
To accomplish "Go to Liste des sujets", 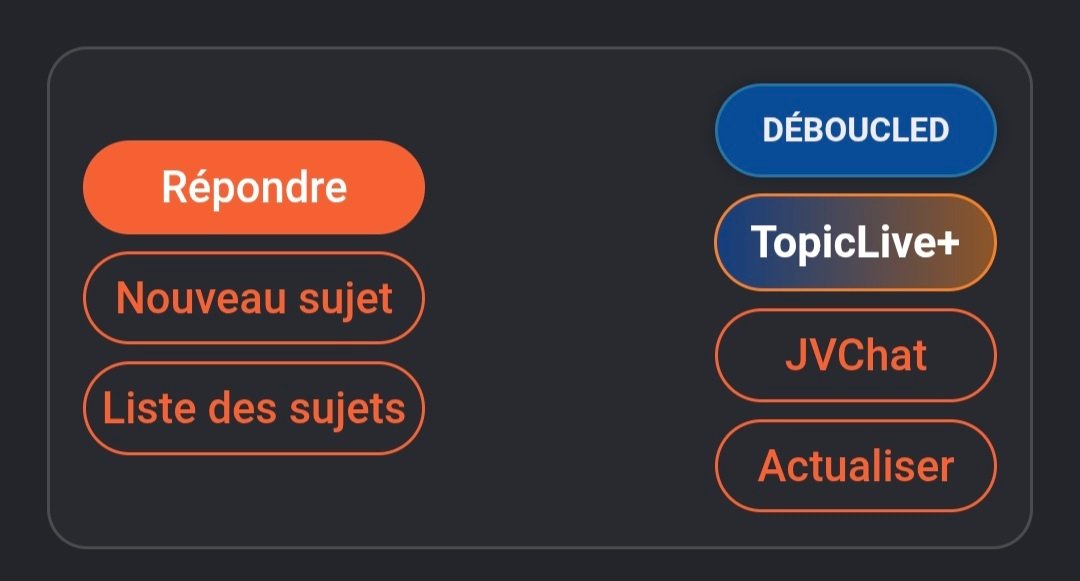I will [254, 408].
